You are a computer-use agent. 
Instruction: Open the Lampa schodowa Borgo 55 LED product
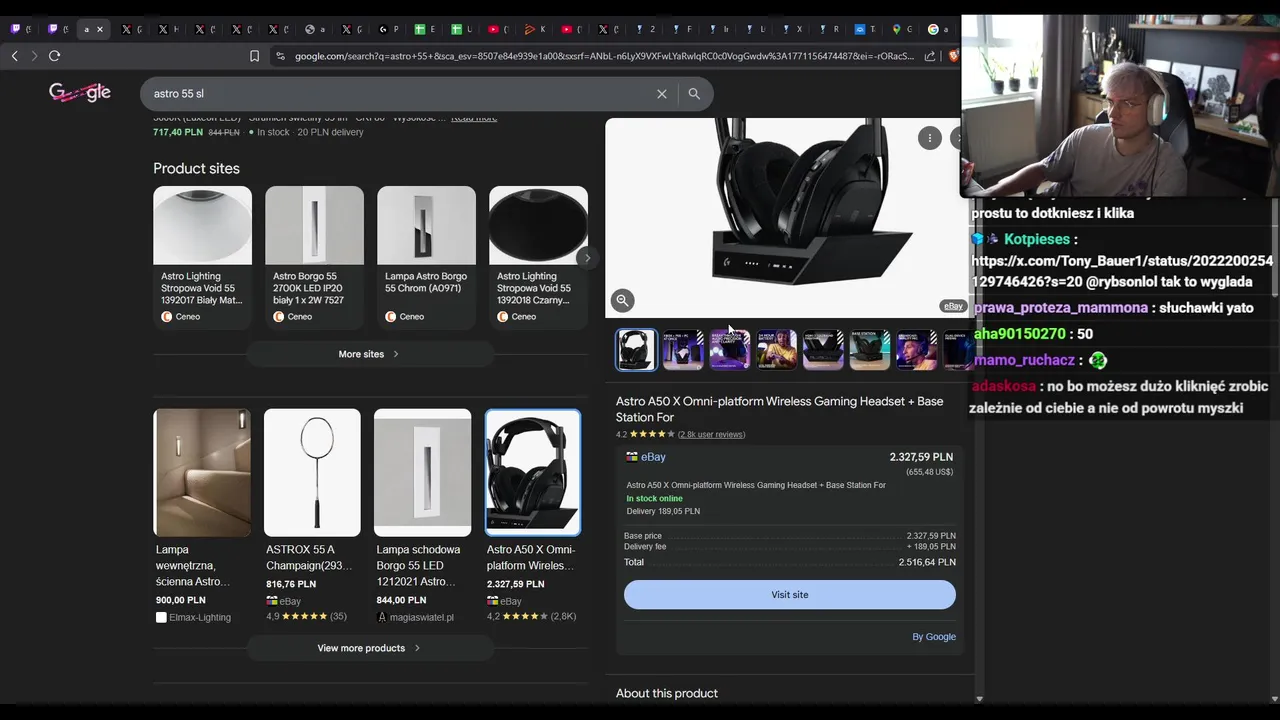pyautogui.click(x=422, y=517)
